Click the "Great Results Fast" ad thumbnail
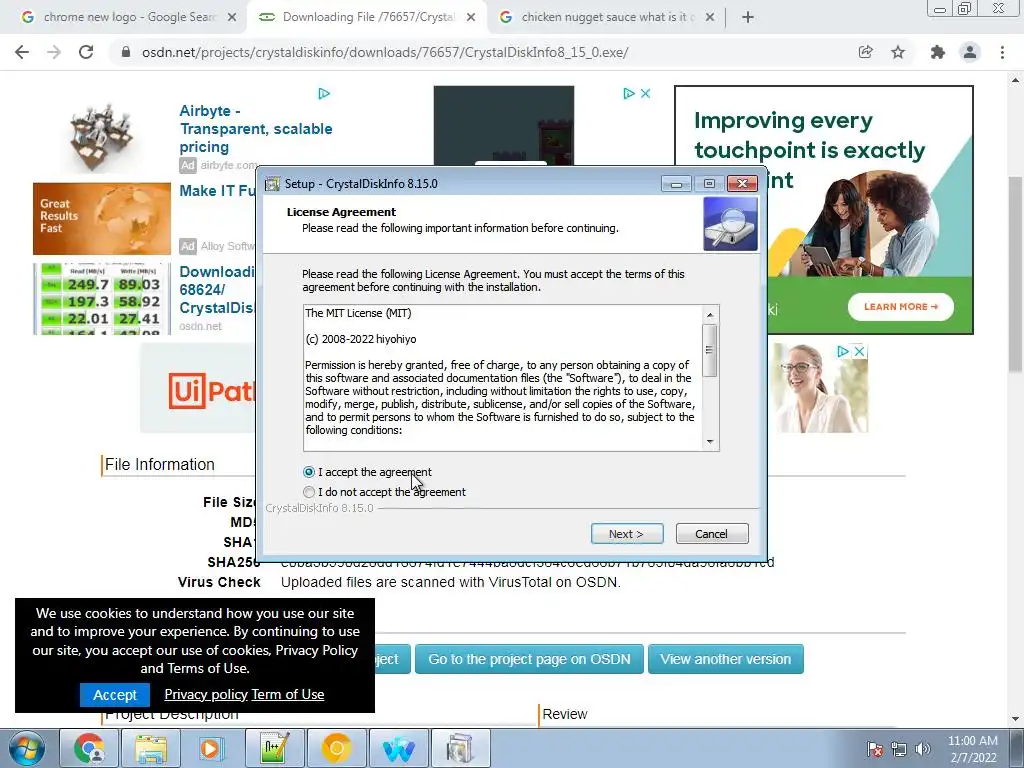The height and width of the screenshot is (768, 1024). (102, 219)
